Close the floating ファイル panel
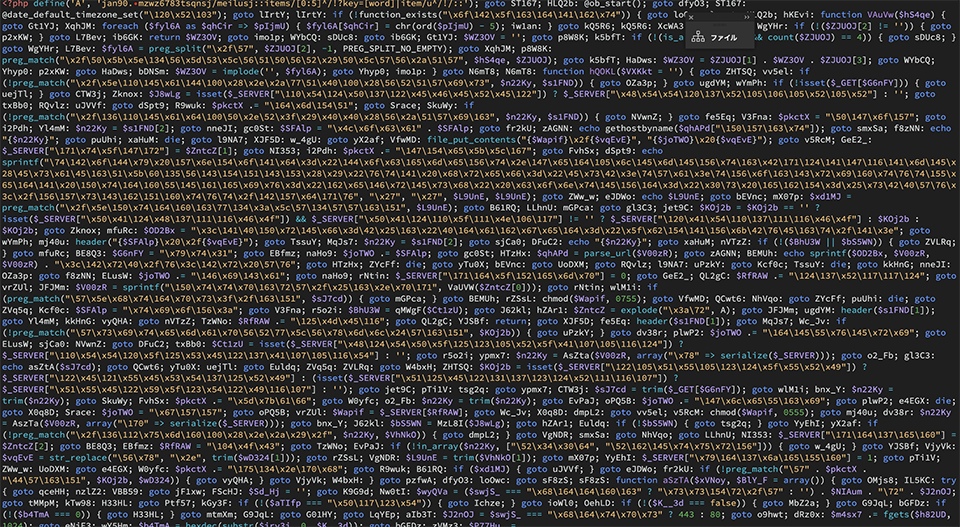 pos(691,18)
